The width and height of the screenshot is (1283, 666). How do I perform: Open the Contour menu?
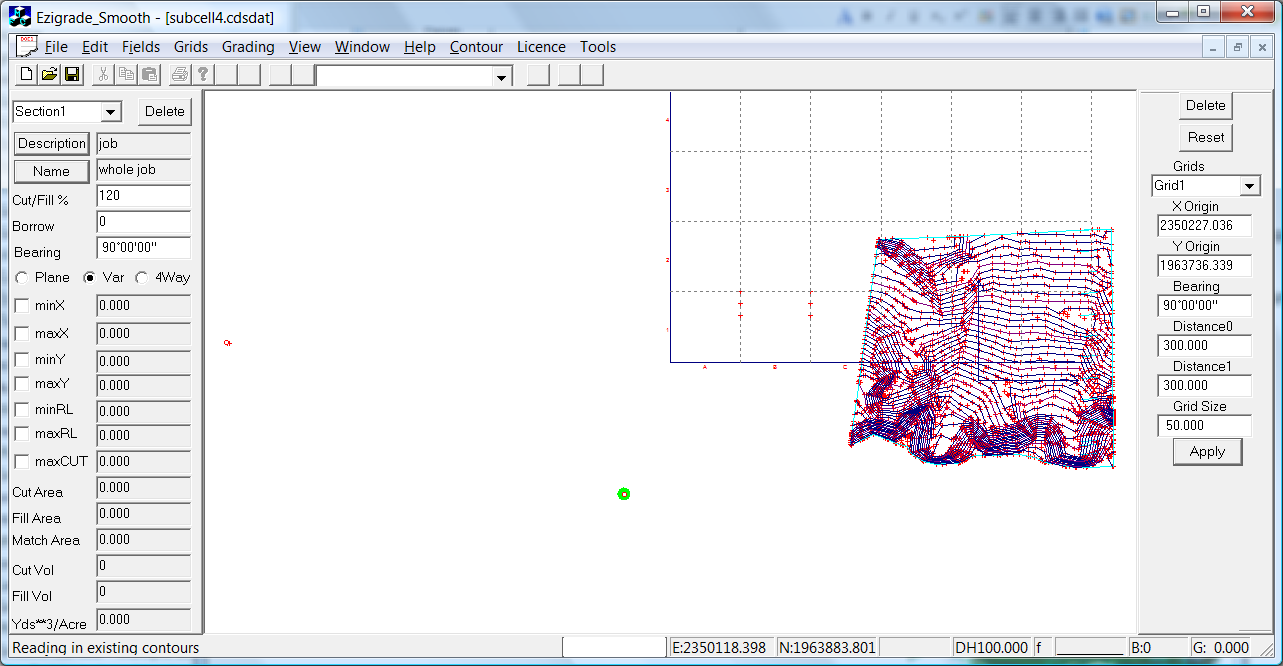point(476,47)
